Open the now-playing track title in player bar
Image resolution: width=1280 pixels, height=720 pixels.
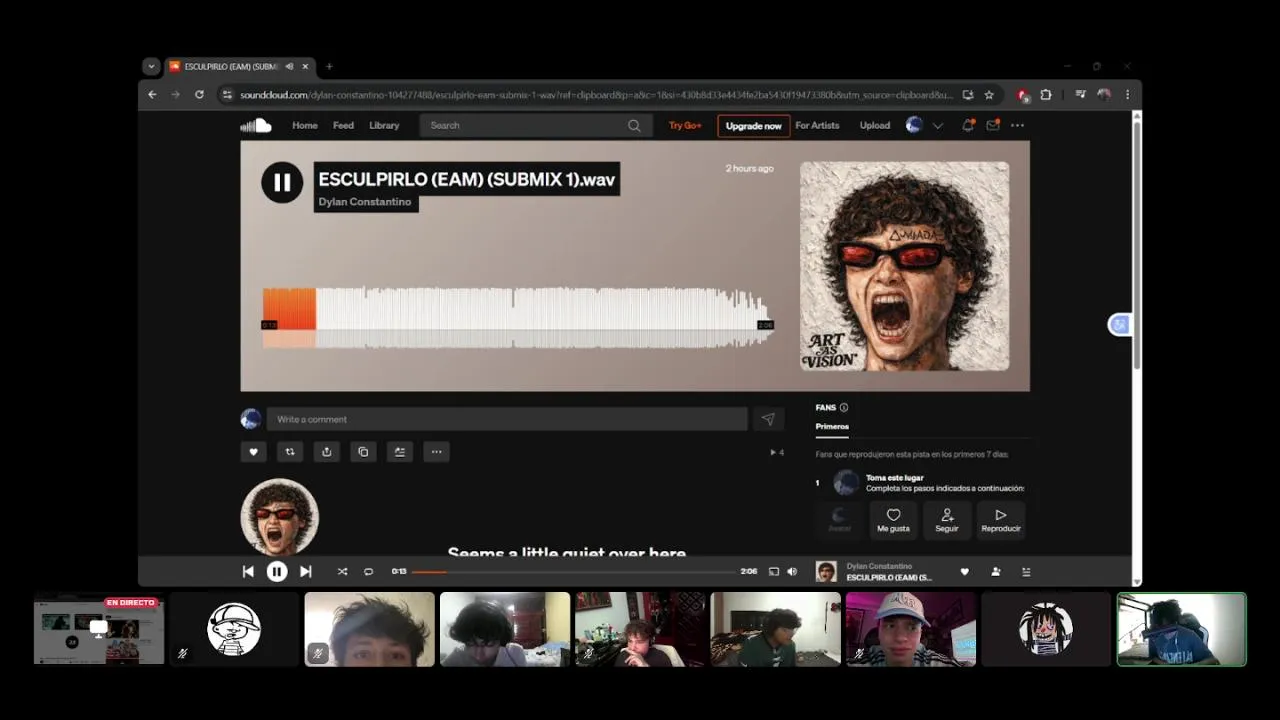click(889, 578)
